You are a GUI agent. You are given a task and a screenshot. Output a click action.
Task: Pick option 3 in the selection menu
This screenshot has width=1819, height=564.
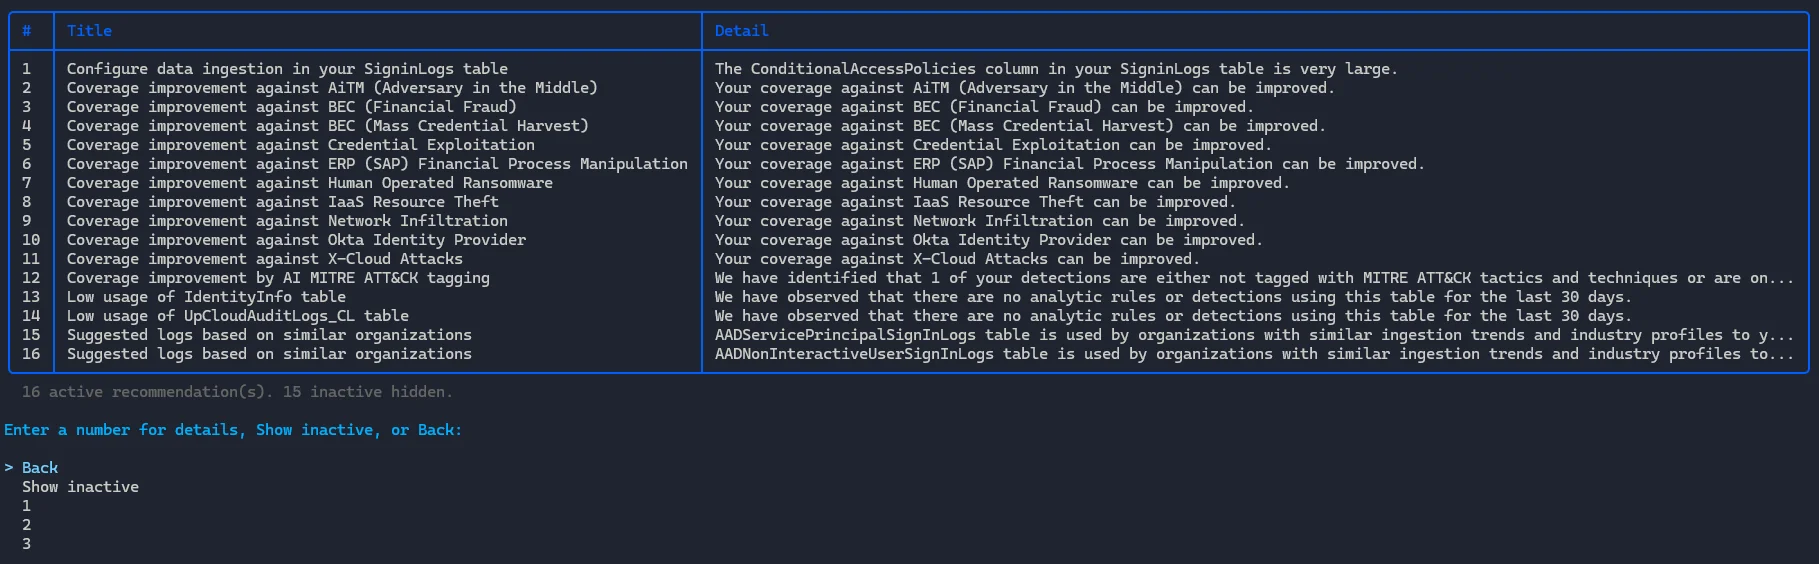(27, 544)
